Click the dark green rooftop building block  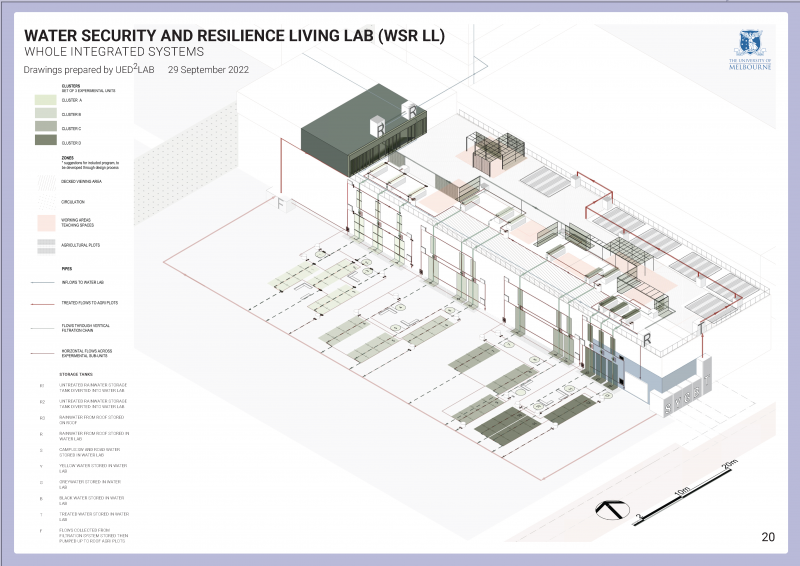click(363, 131)
